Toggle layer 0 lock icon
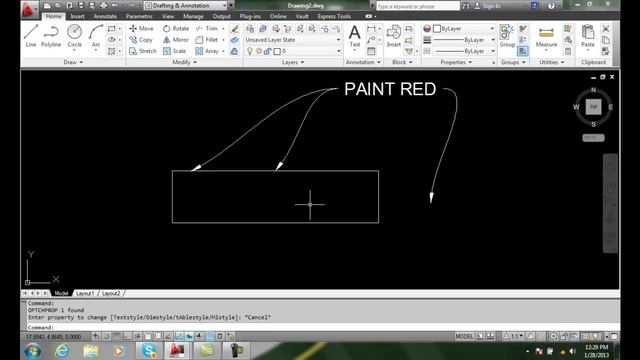Screen dimensions: 640x360 [x=267, y=51]
